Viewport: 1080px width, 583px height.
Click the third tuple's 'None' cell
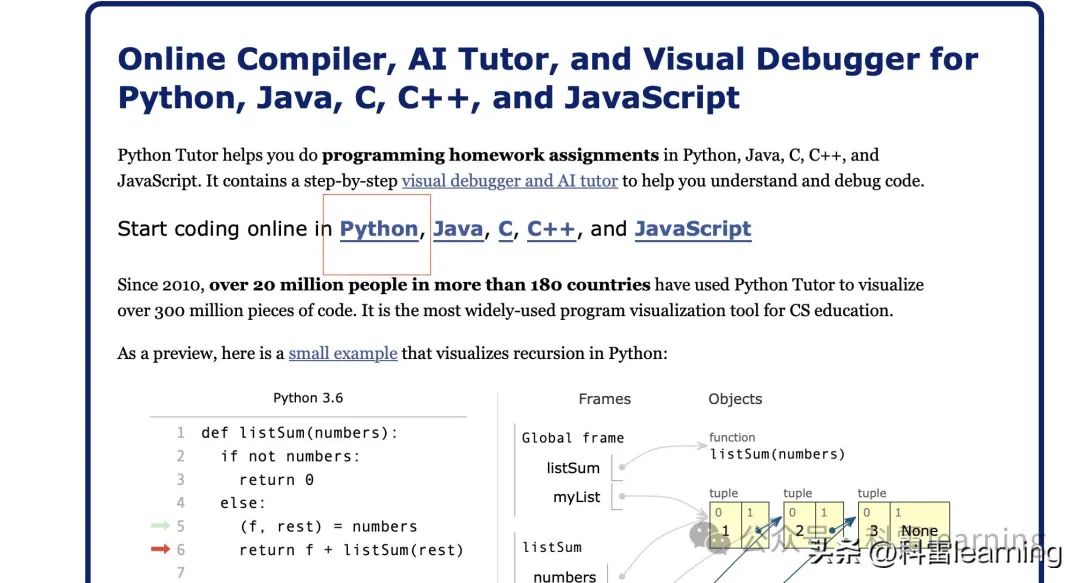(920, 525)
